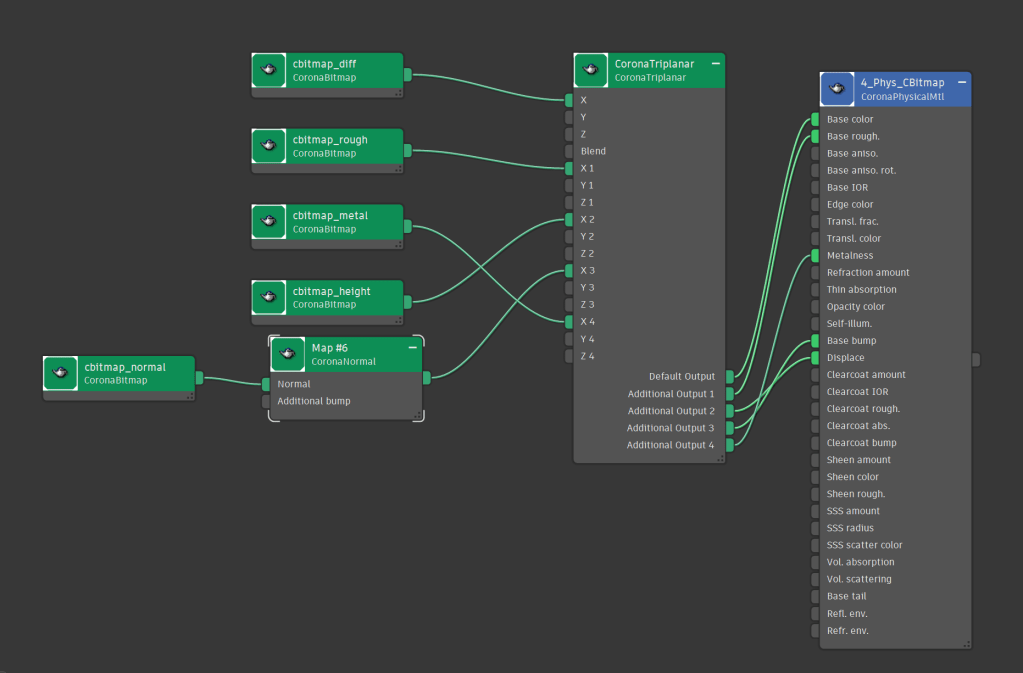Collapse the CoronaTriplanar node with minus button
Image resolution: width=1023 pixels, height=673 pixels.
716,63
